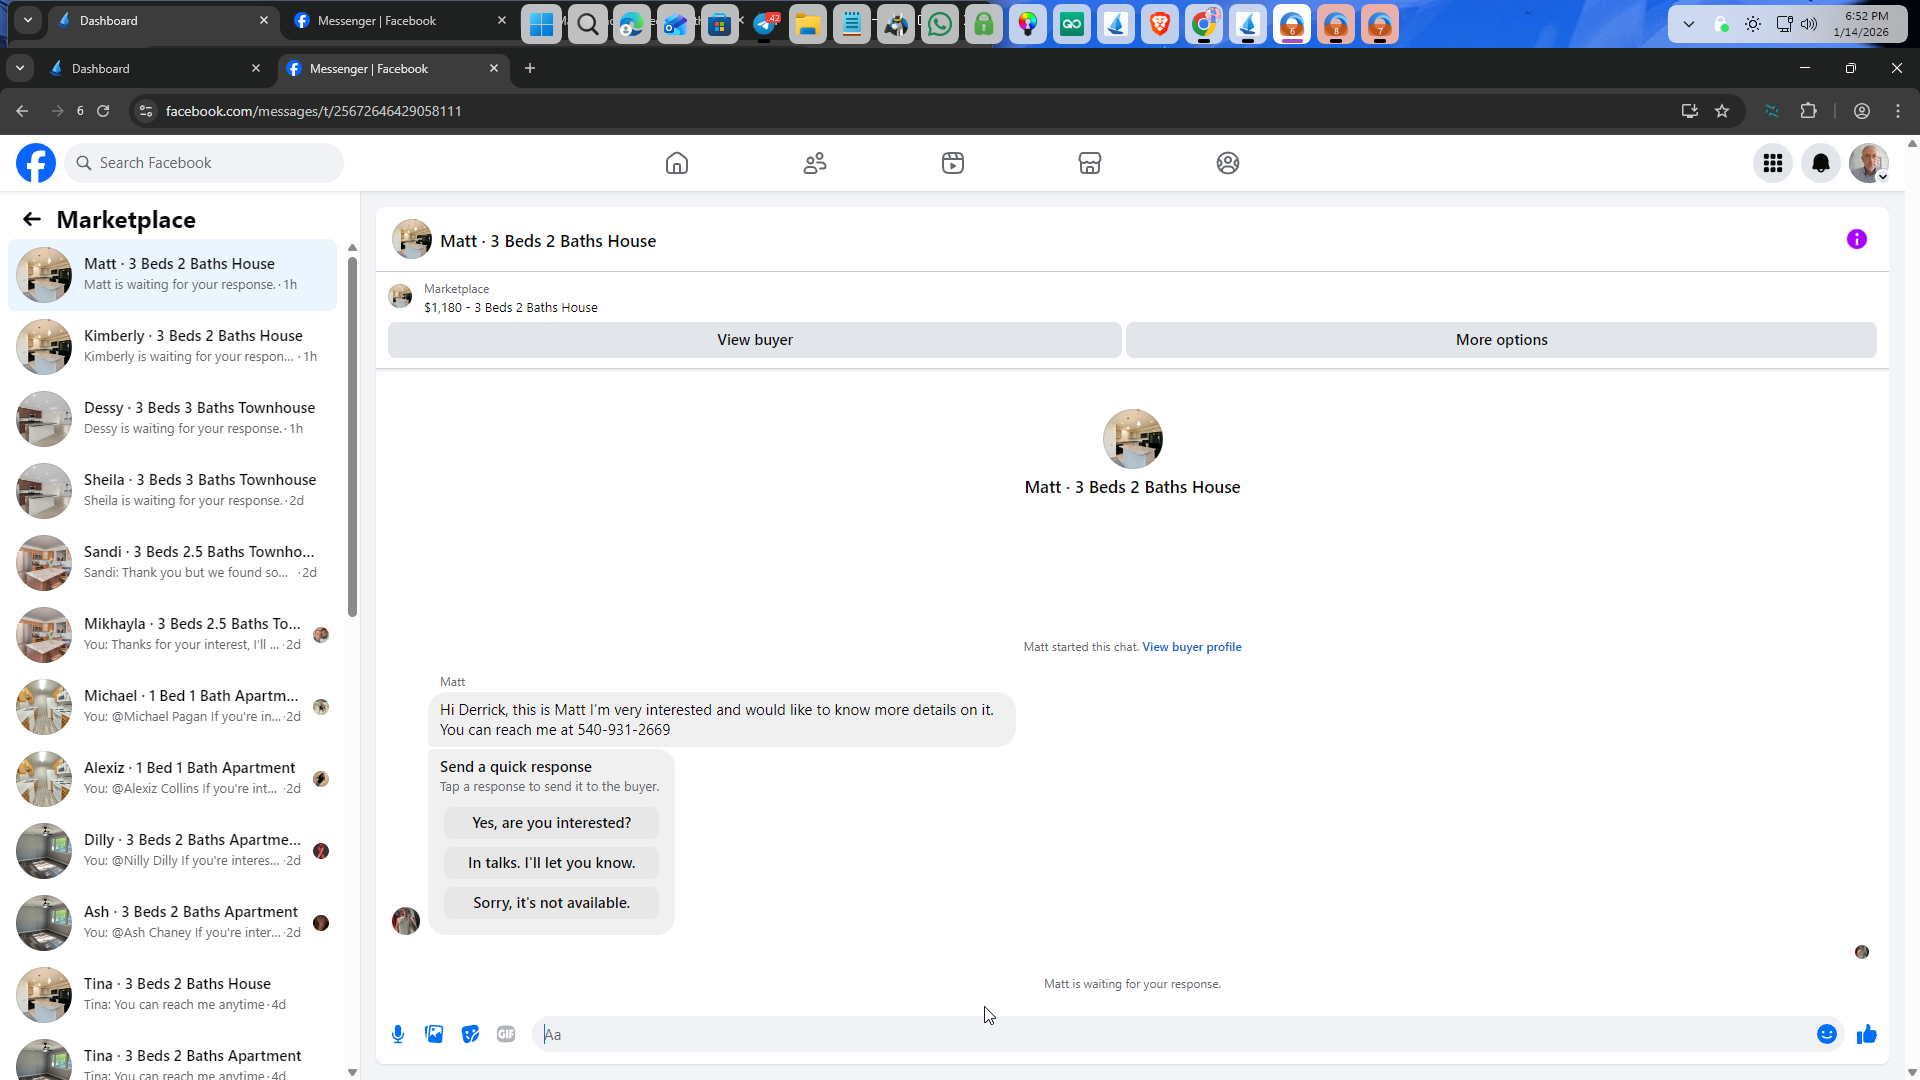1920x1080 pixels.
Task: Click the View buyer profile link
Action: click(x=1191, y=647)
